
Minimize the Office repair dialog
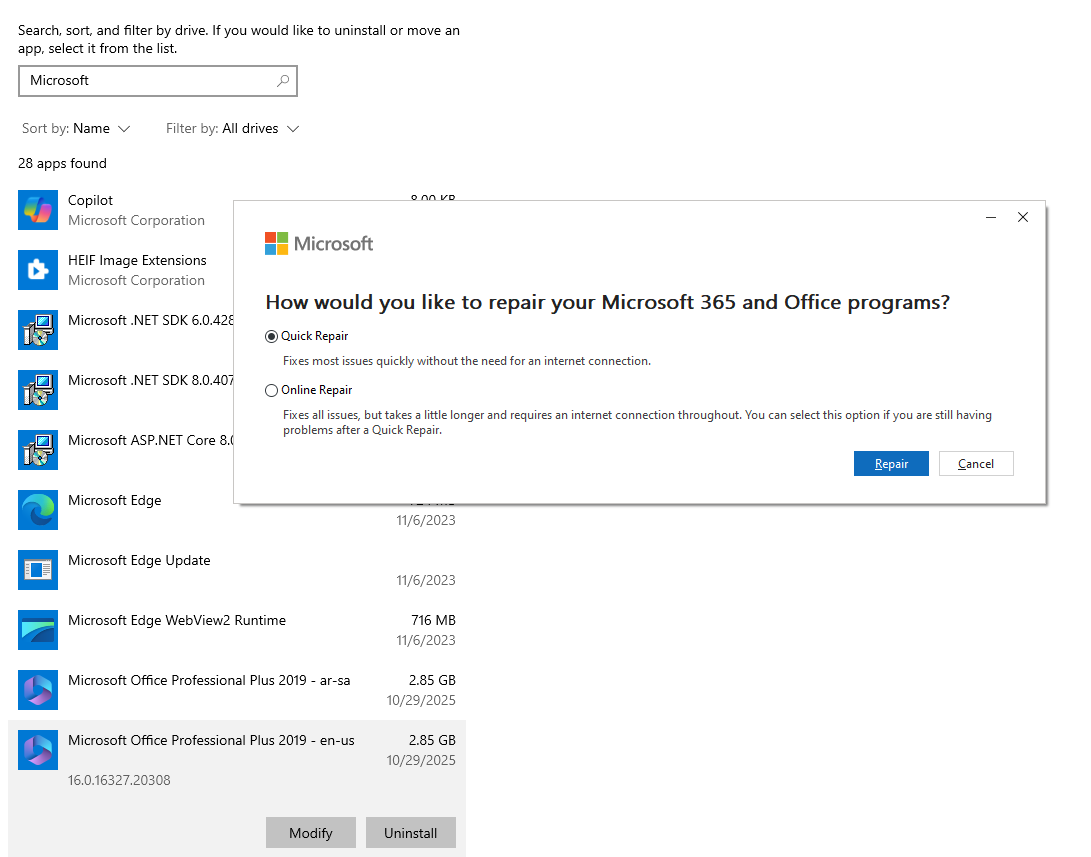(991, 218)
